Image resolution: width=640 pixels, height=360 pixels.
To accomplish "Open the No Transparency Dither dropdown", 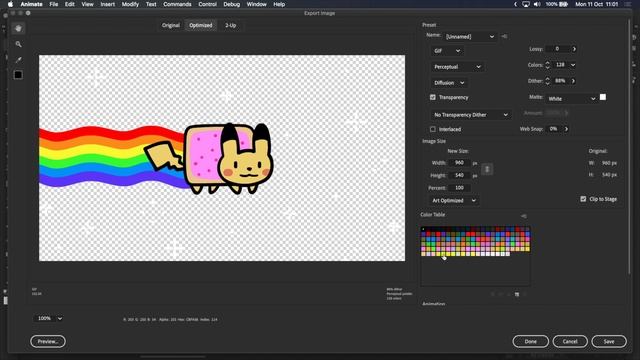I will click(x=471, y=115).
